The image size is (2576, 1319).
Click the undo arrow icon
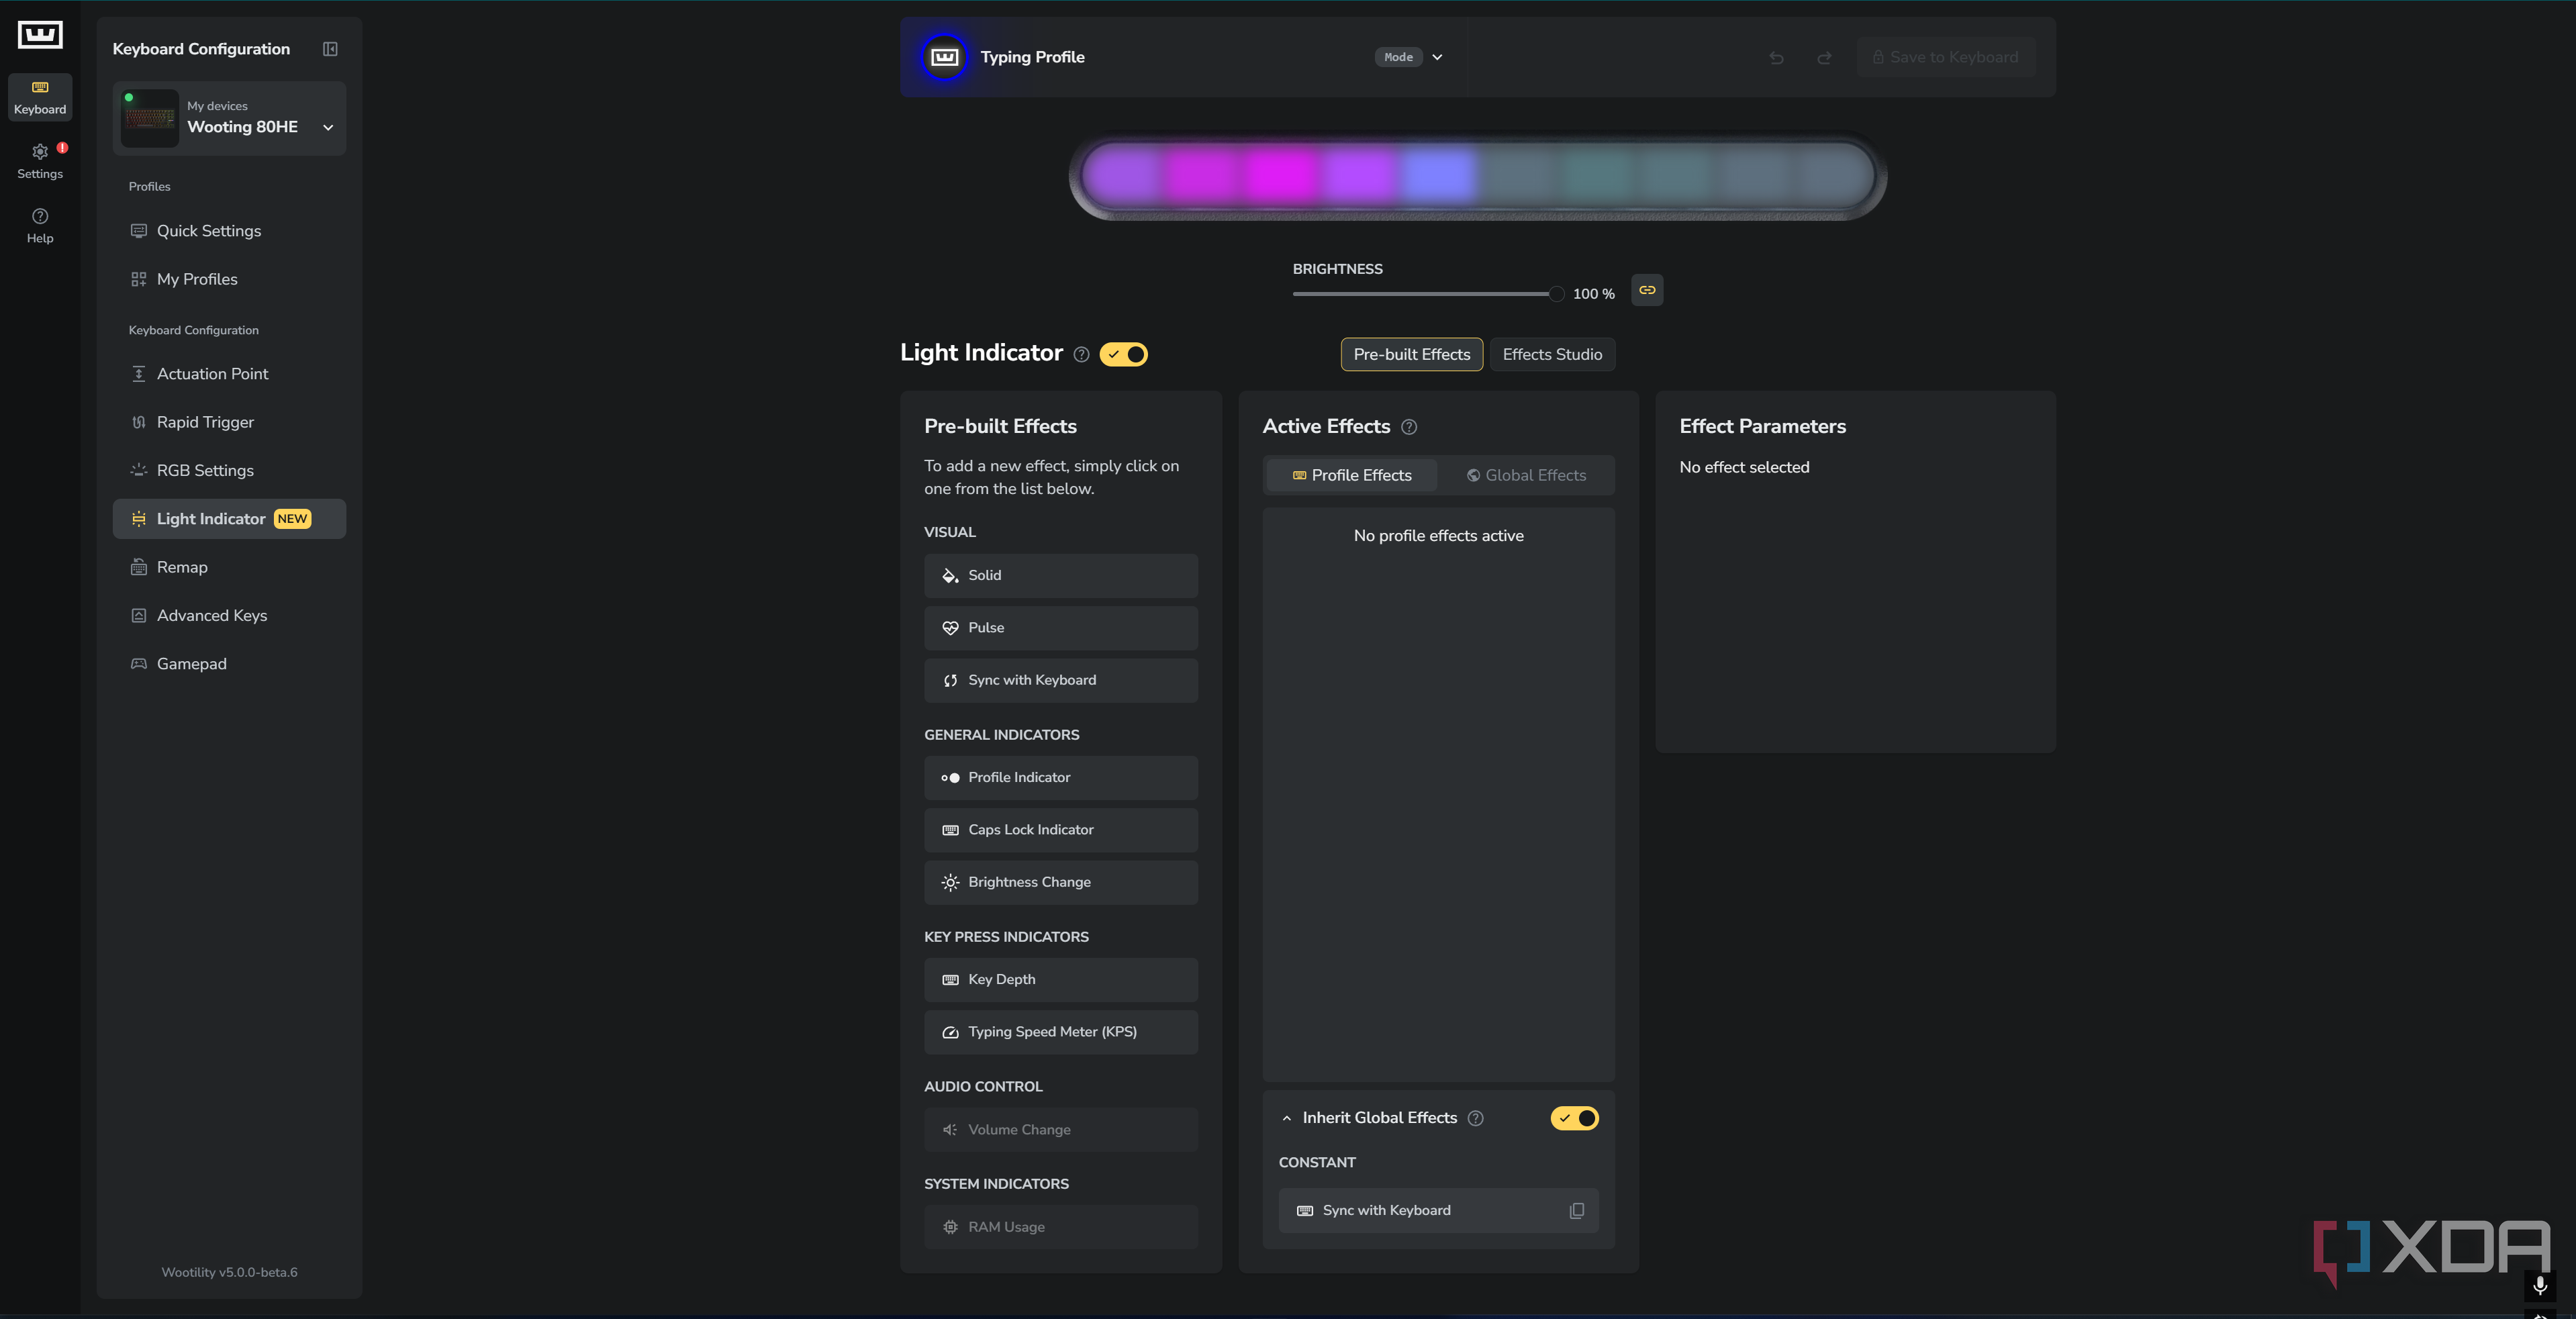tap(1776, 58)
